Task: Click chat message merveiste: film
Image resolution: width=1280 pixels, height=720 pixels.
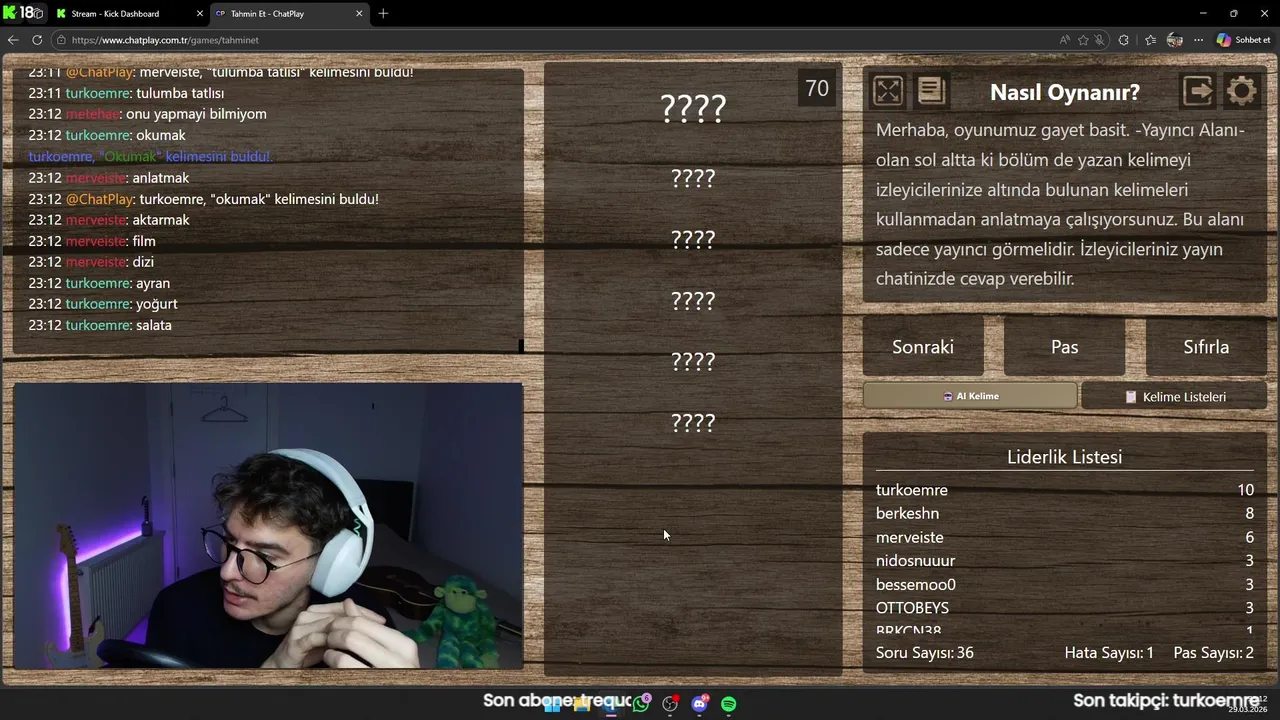Action: pyautogui.click(x=92, y=241)
